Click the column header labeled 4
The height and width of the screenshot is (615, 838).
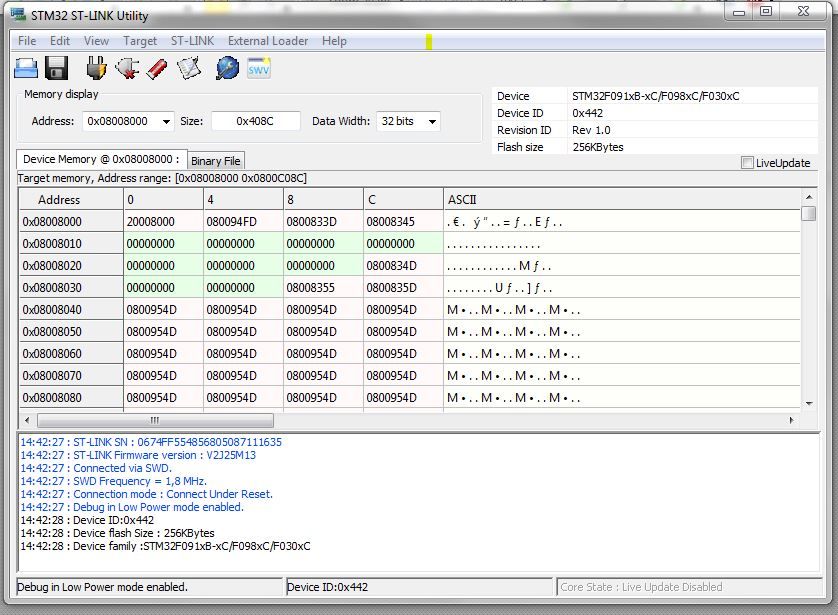coord(244,199)
